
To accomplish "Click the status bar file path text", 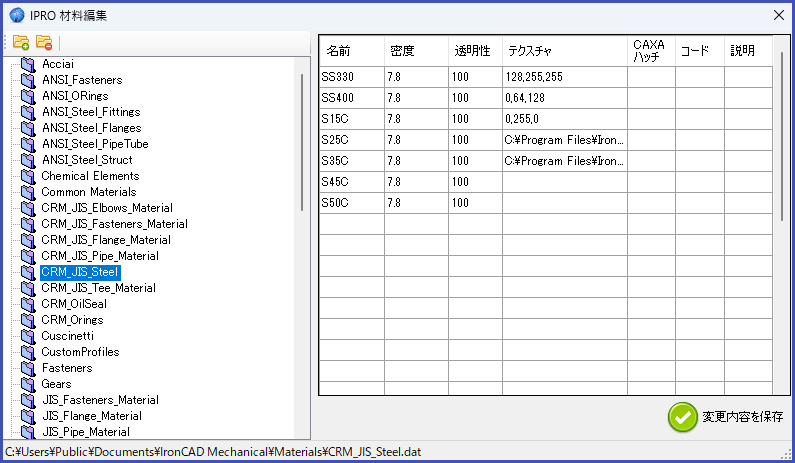I will coord(213,452).
